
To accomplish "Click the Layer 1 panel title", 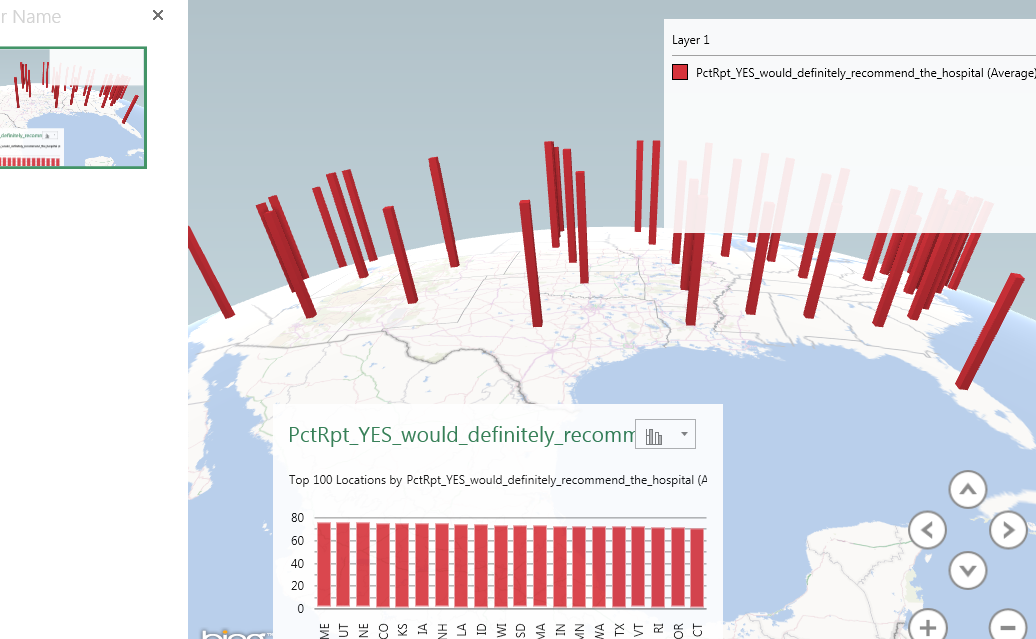I will (691, 39).
